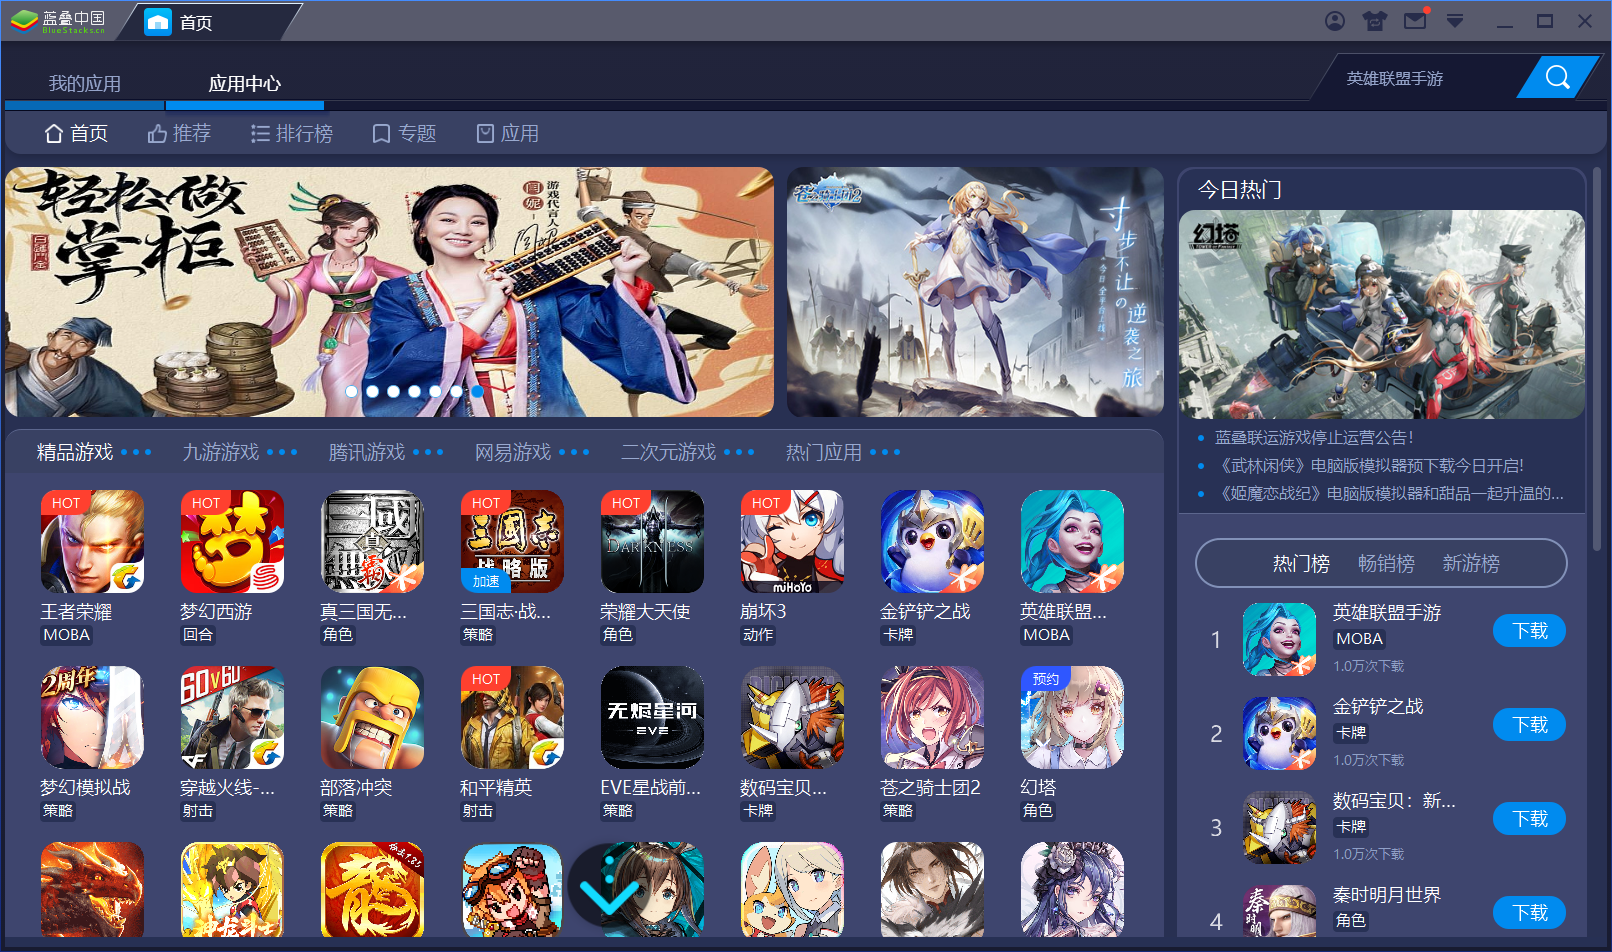Open the message mail icon
1612x952 pixels.
pos(1415,21)
